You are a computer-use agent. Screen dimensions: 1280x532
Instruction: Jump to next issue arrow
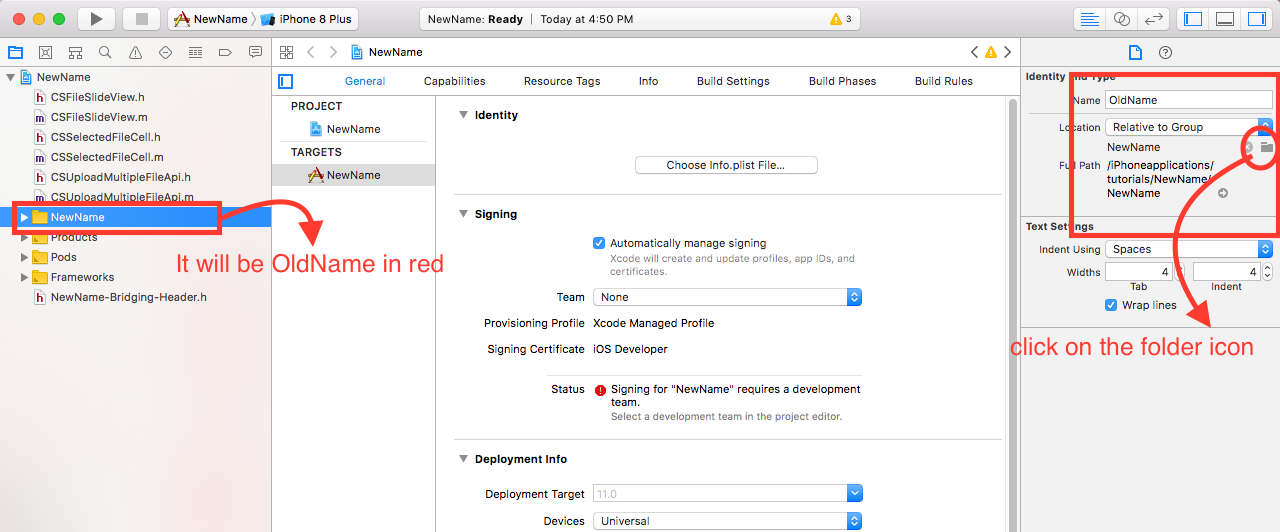[x=1008, y=52]
